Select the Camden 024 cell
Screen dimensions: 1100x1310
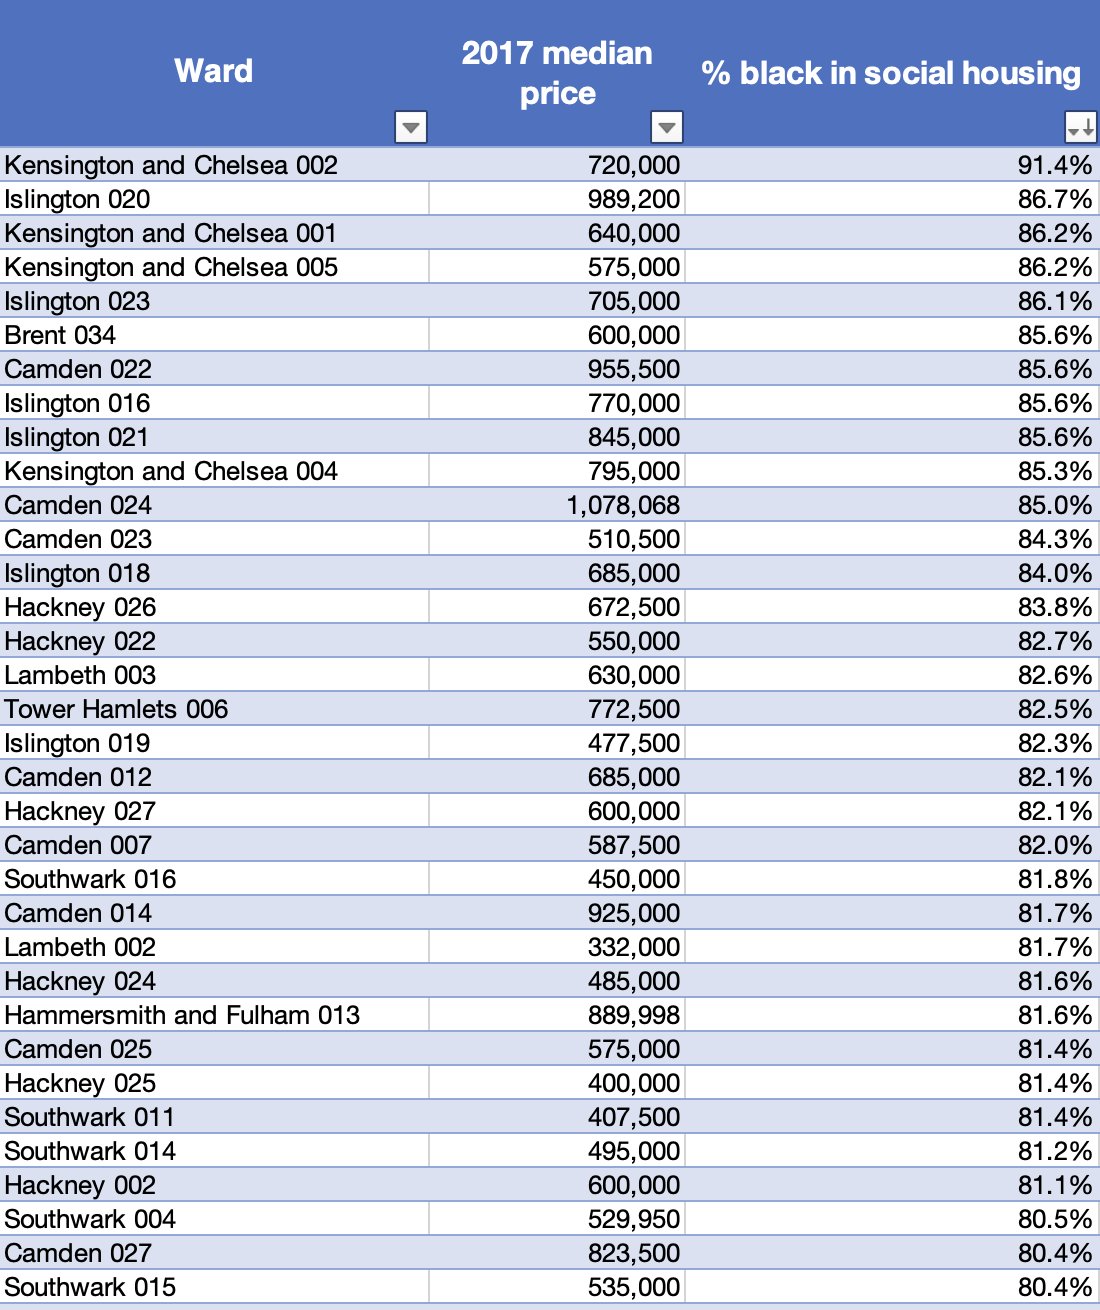tap(214, 505)
